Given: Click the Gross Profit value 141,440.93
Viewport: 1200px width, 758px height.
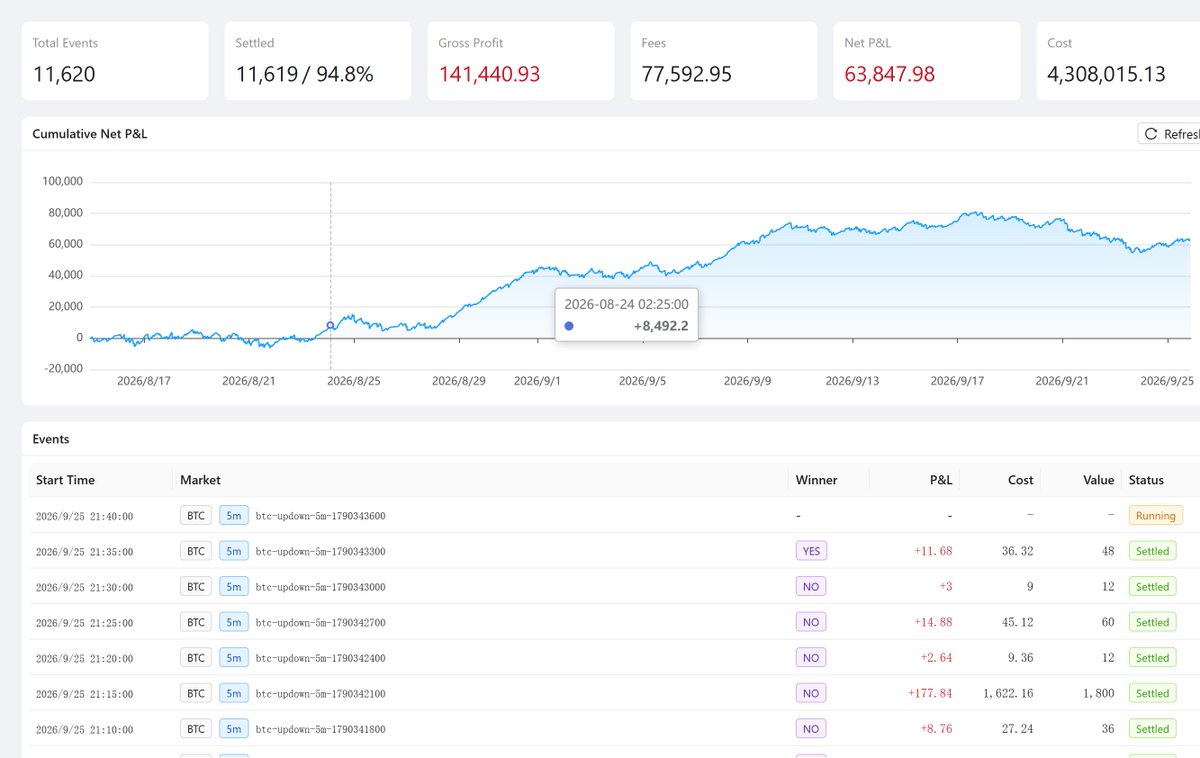Looking at the screenshot, I should pyautogui.click(x=489, y=74).
